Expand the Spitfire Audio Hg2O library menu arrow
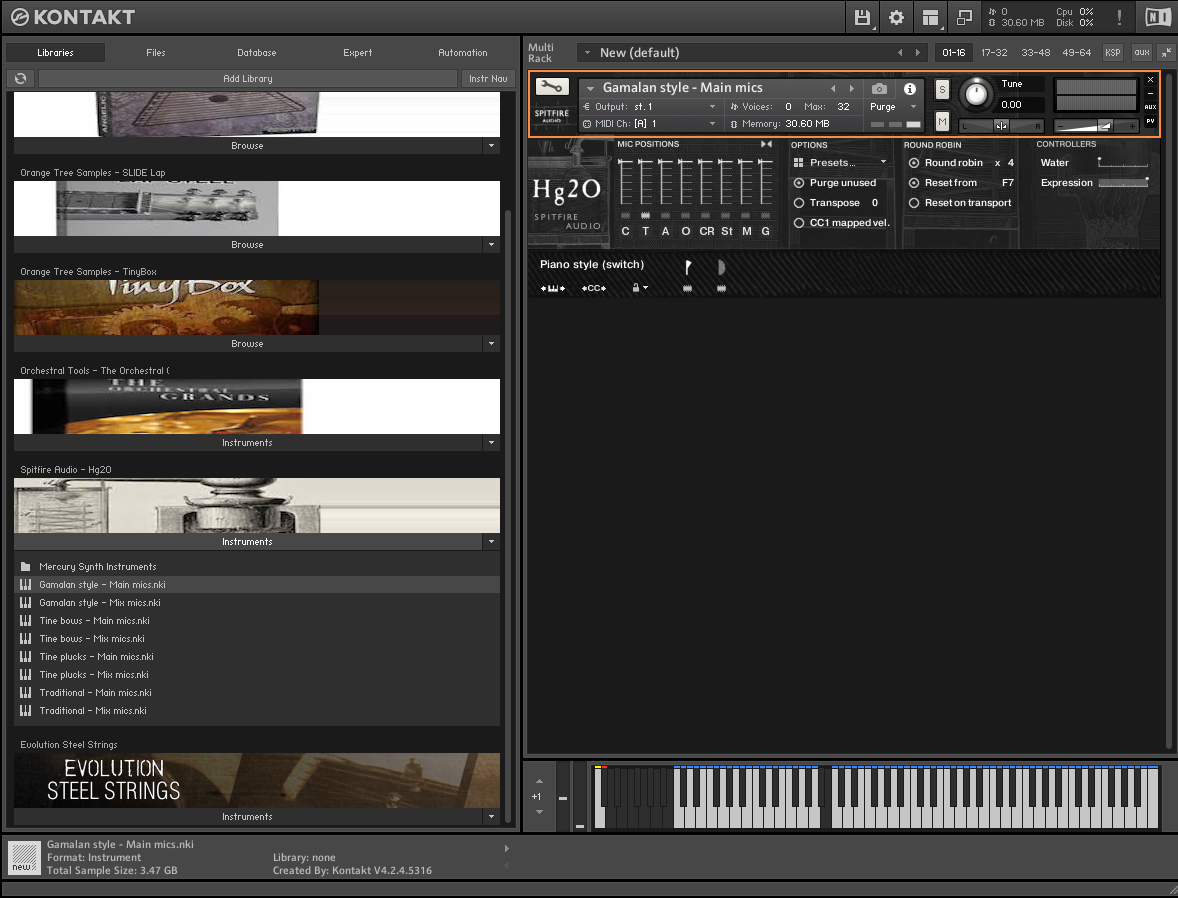This screenshot has height=898, width=1178. pyautogui.click(x=491, y=542)
